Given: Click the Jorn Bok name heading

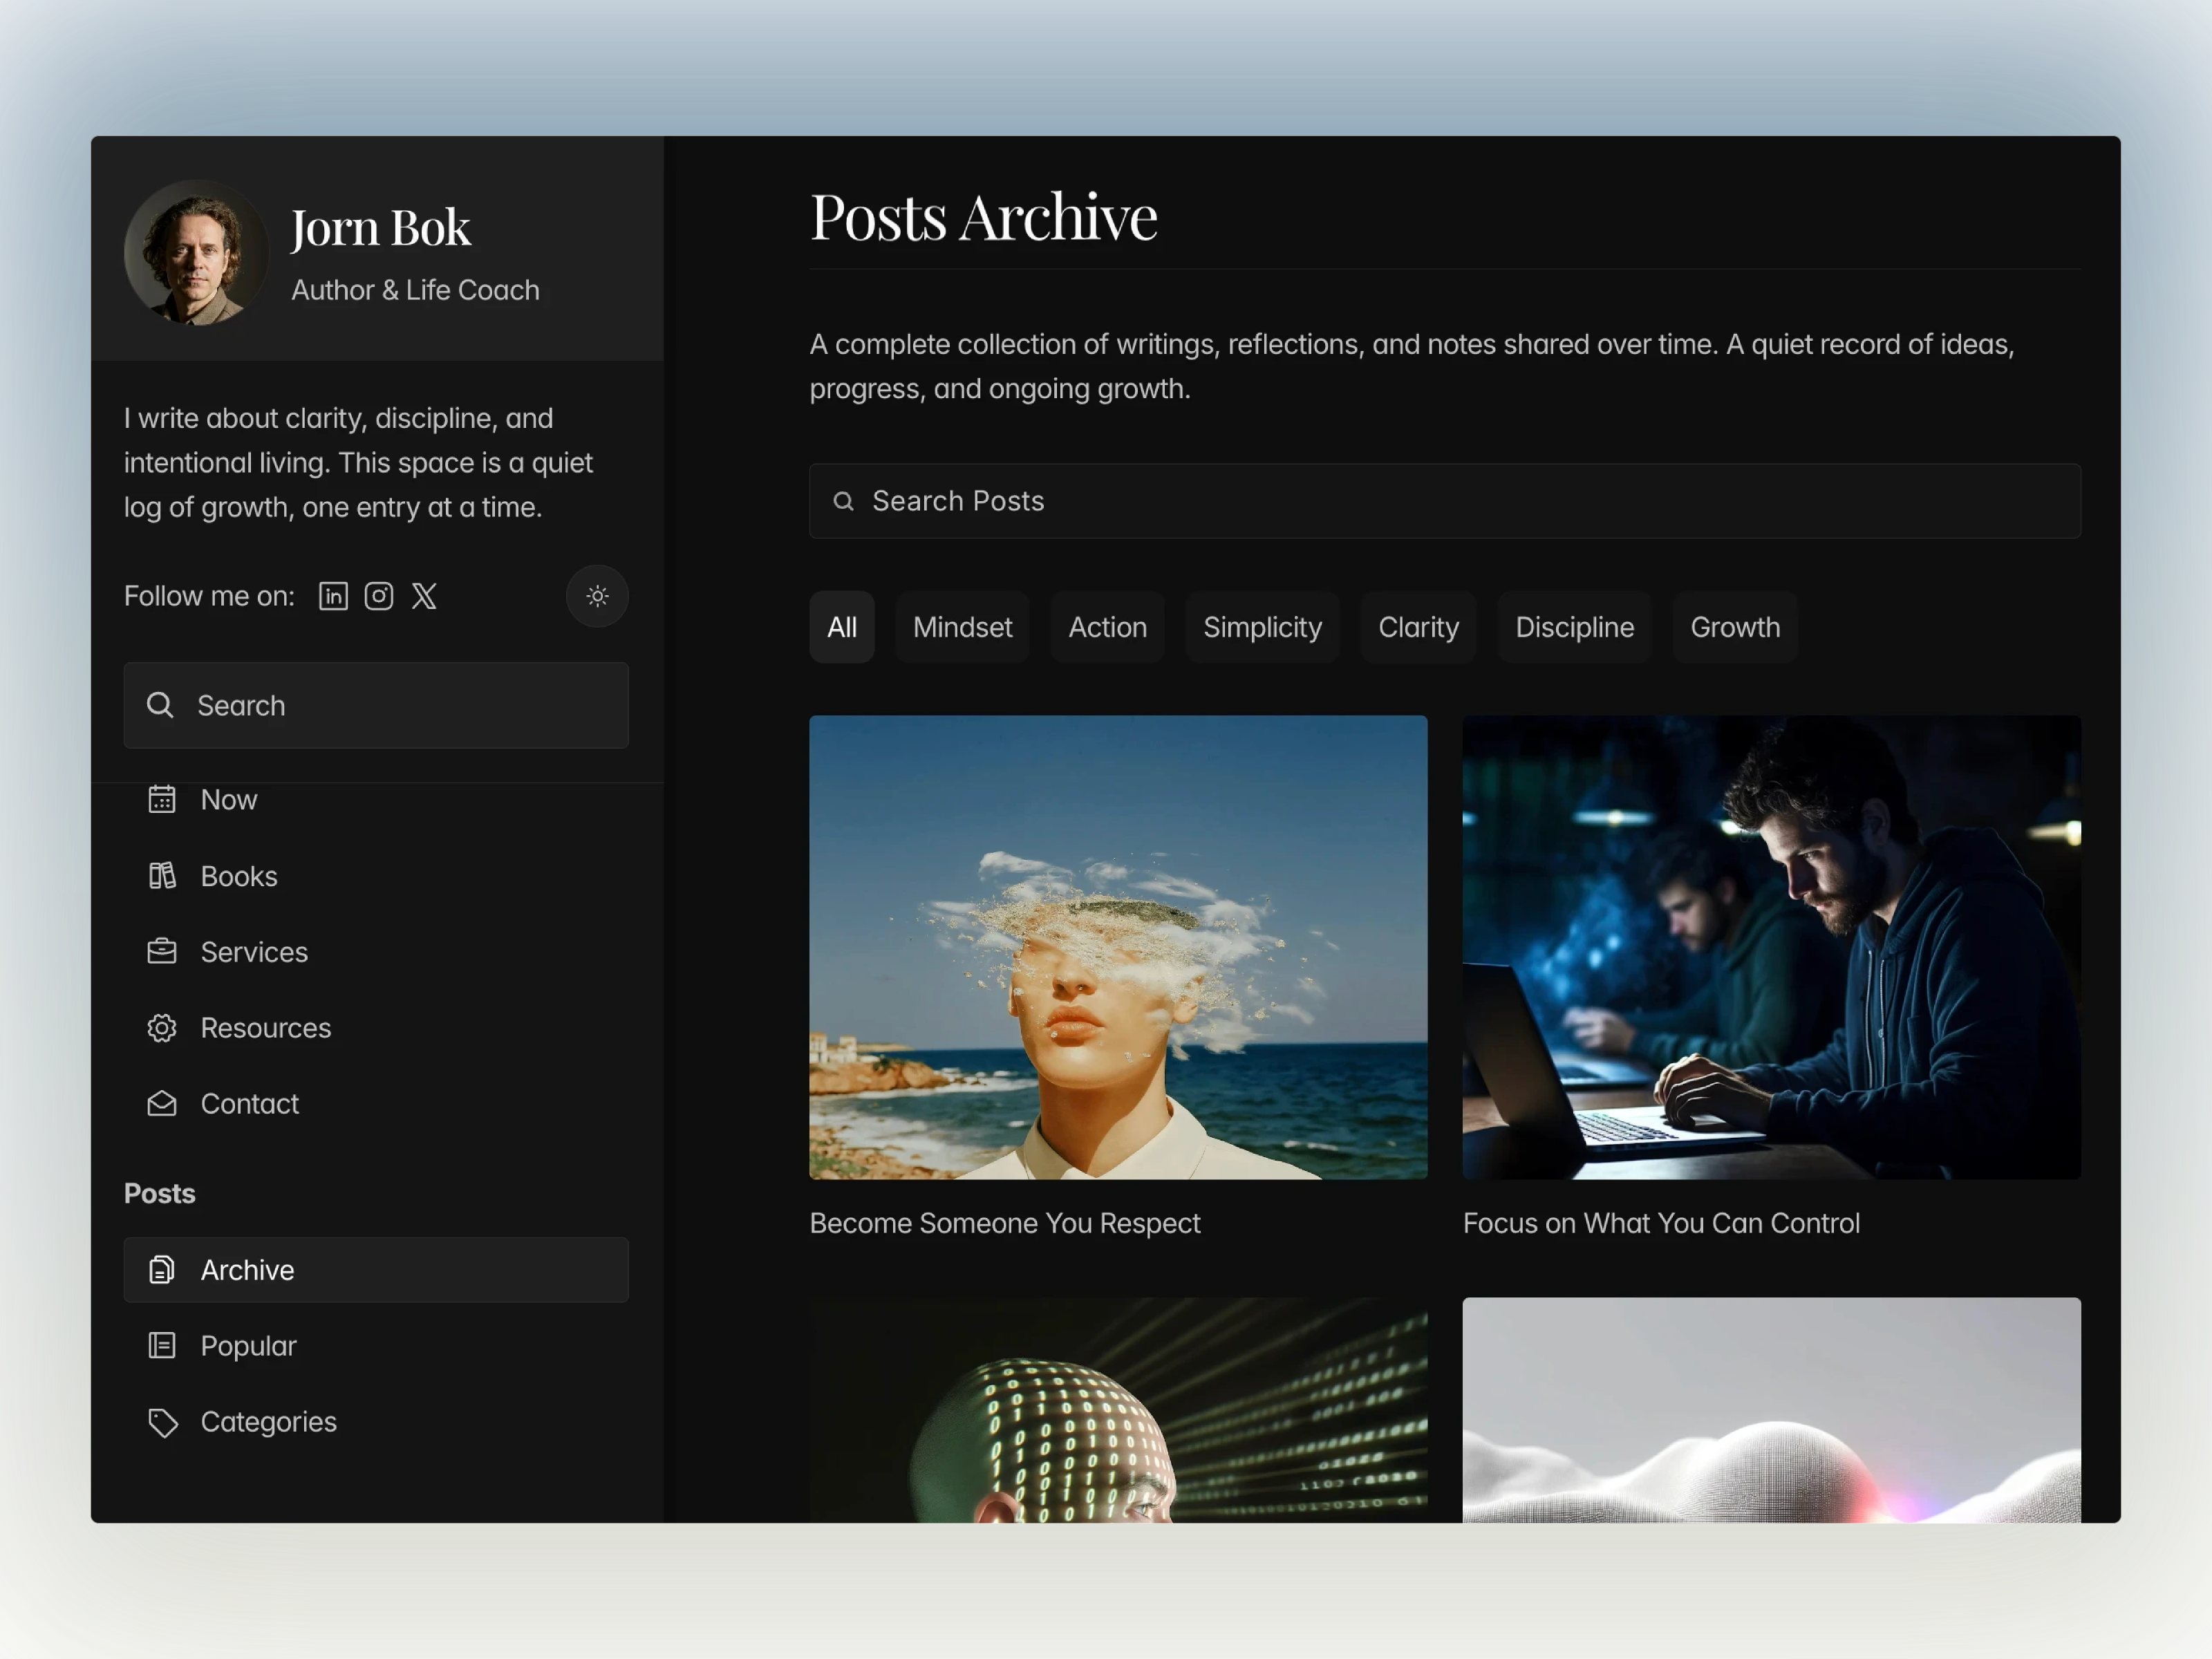Looking at the screenshot, I should pos(380,228).
